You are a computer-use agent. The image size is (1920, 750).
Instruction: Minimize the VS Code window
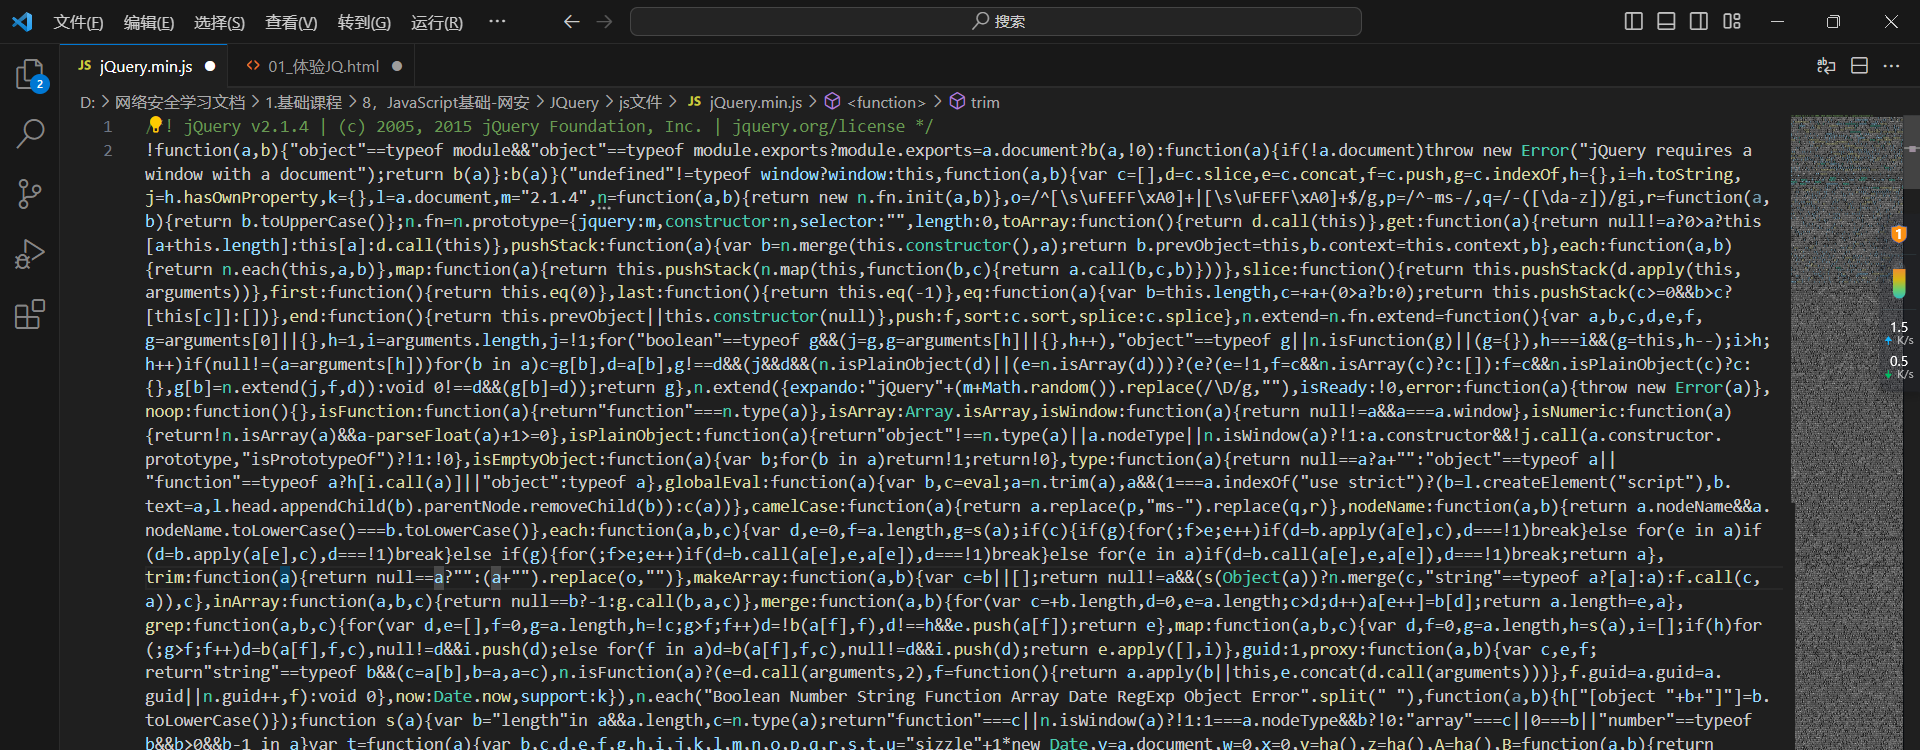[1777, 21]
